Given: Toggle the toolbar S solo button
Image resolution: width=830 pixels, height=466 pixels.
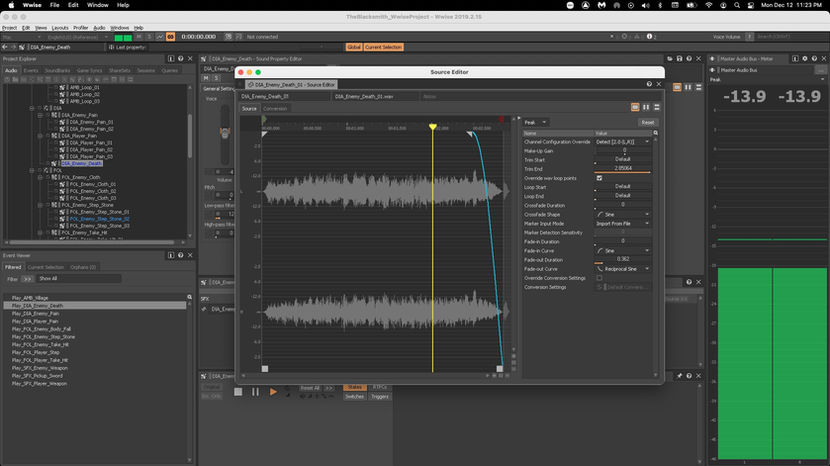Looking at the screenshot, I should [149, 37].
